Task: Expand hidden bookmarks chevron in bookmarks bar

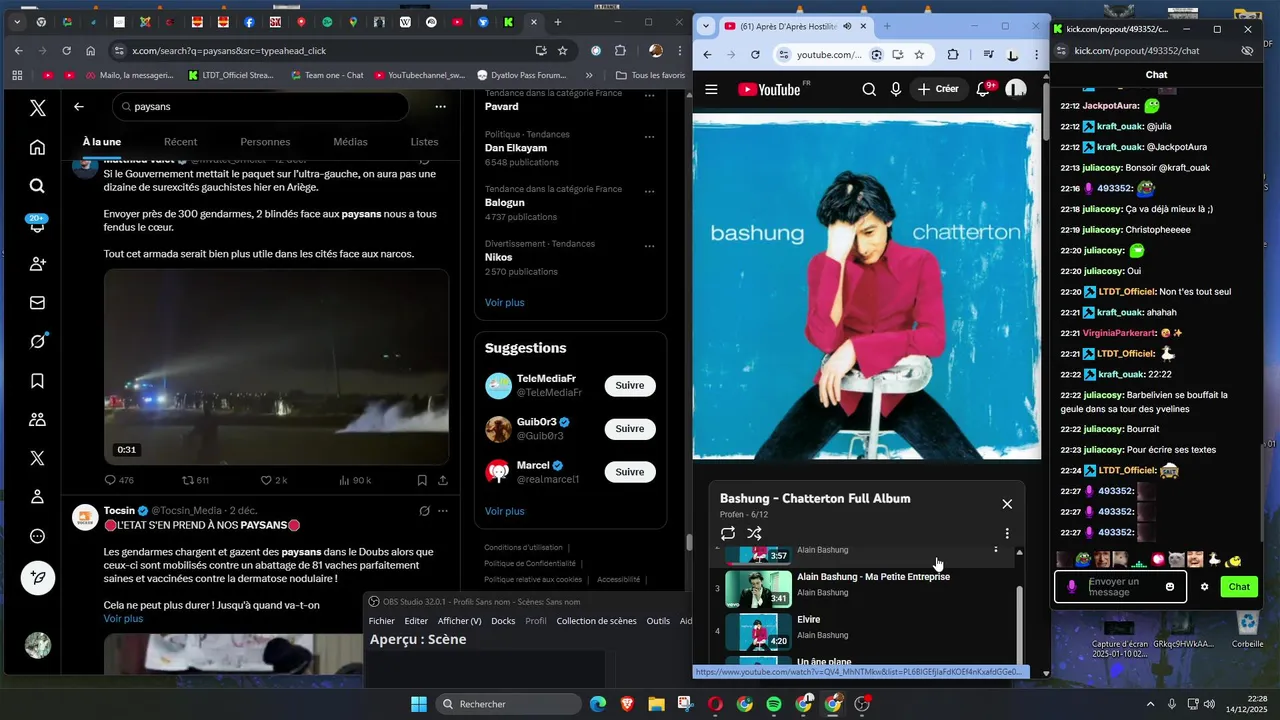Action: pyautogui.click(x=589, y=75)
